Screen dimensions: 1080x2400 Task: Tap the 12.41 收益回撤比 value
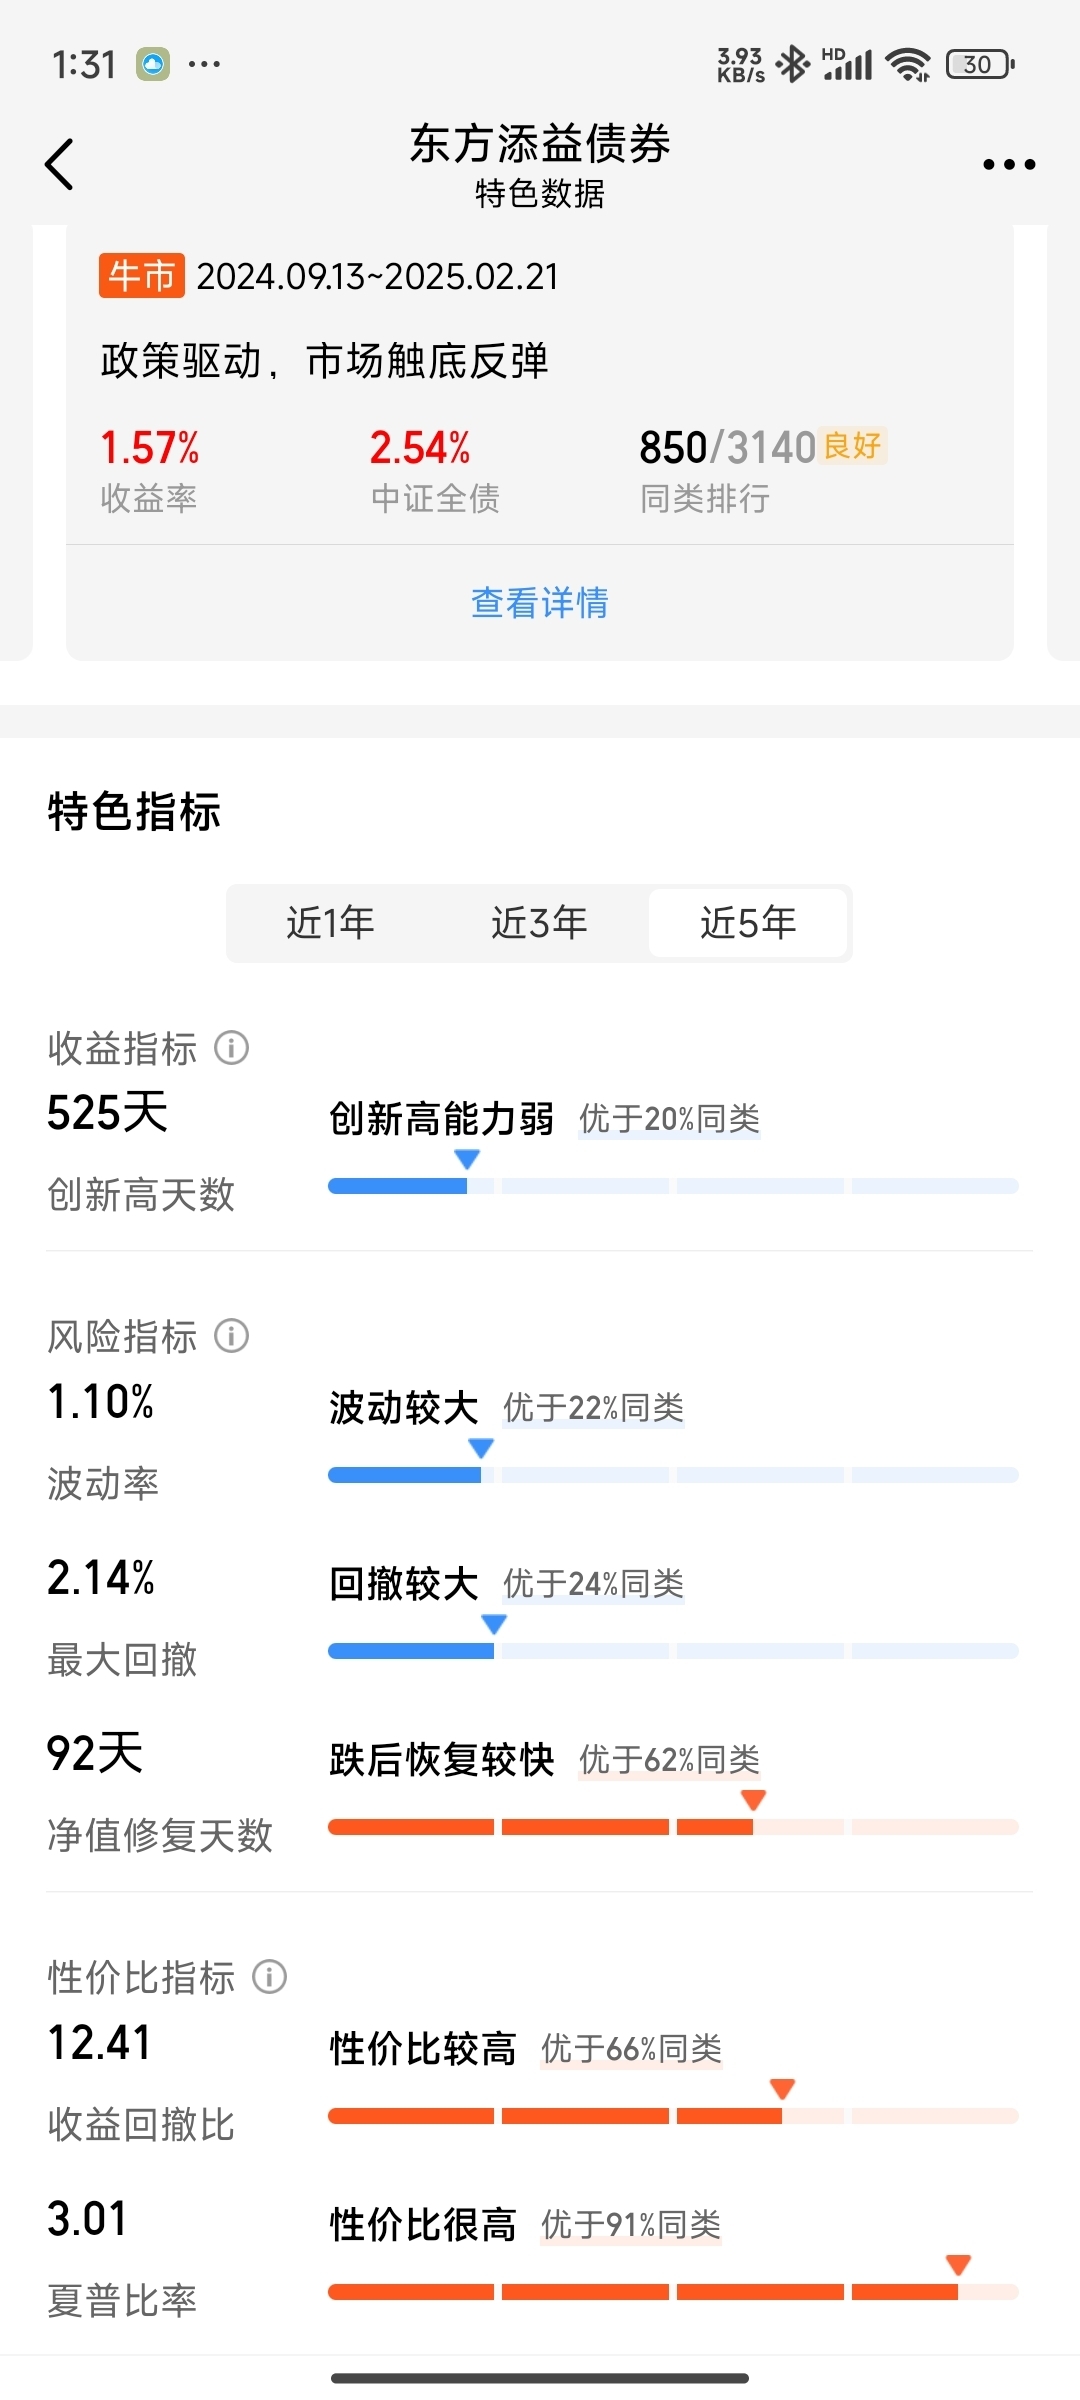tap(99, 2042)
